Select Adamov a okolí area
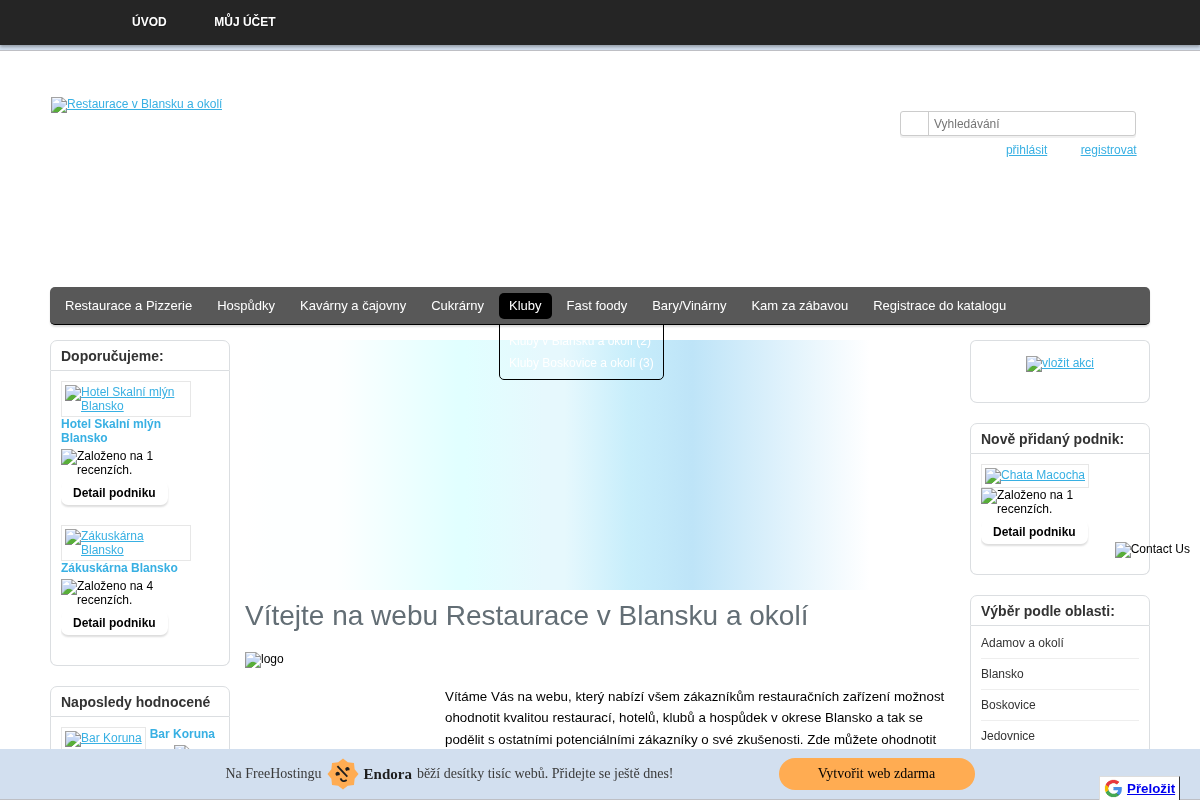Screen dimensions: 1200x800 (x=1060, y=643)
